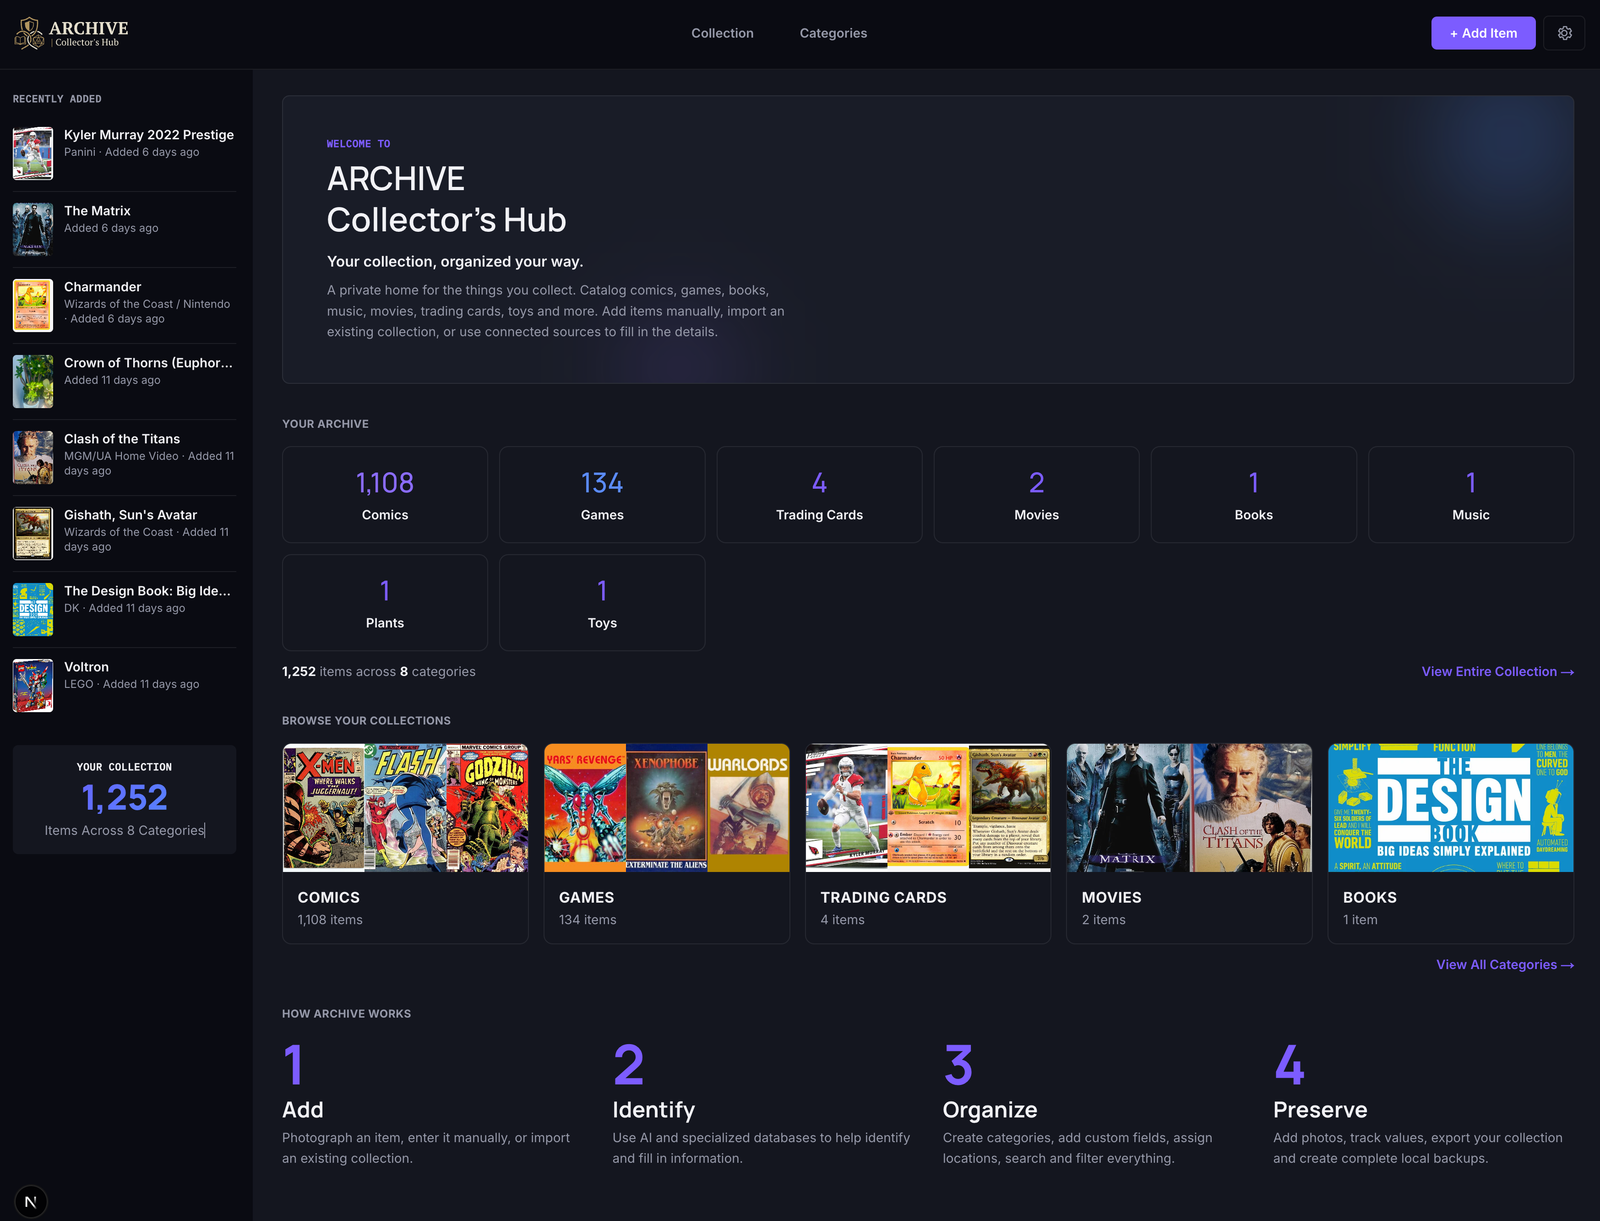The width and height of the screenshot is (1600, 1221).
Task: Open Crown of Thorns plant thumbnail
Action: point(33,381)
